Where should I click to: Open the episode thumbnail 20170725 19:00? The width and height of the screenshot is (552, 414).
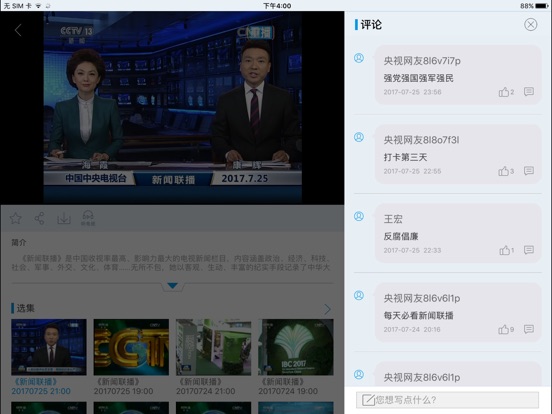click(x=131, y=347)
